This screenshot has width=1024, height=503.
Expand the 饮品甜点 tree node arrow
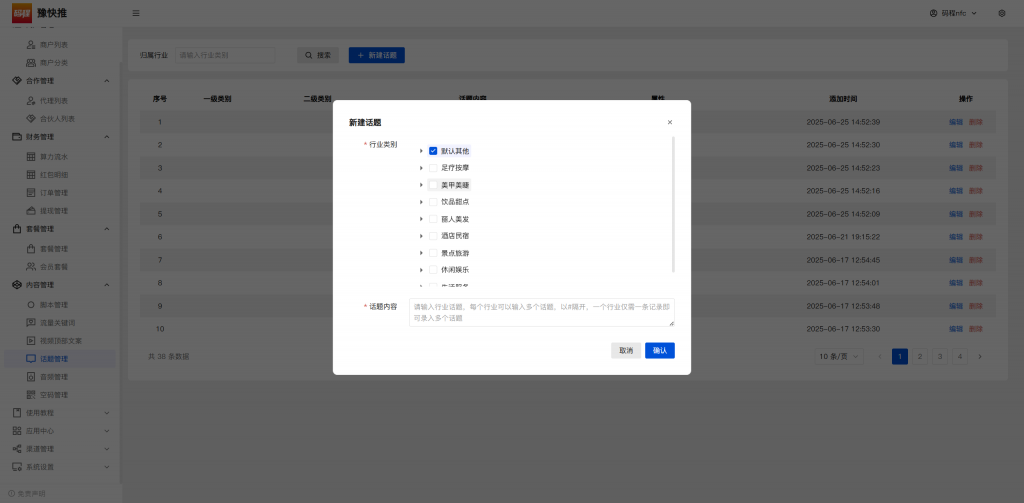pos(421,202)
